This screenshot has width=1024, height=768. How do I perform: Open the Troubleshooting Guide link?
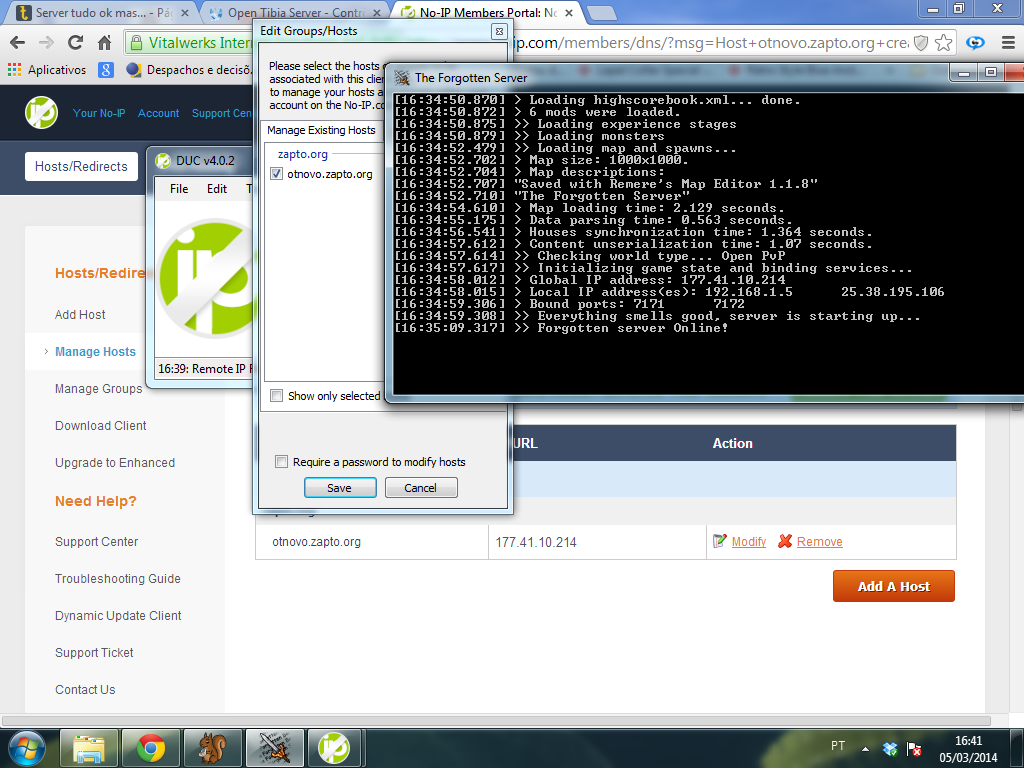pyautogui.click(x=118, y=579)
